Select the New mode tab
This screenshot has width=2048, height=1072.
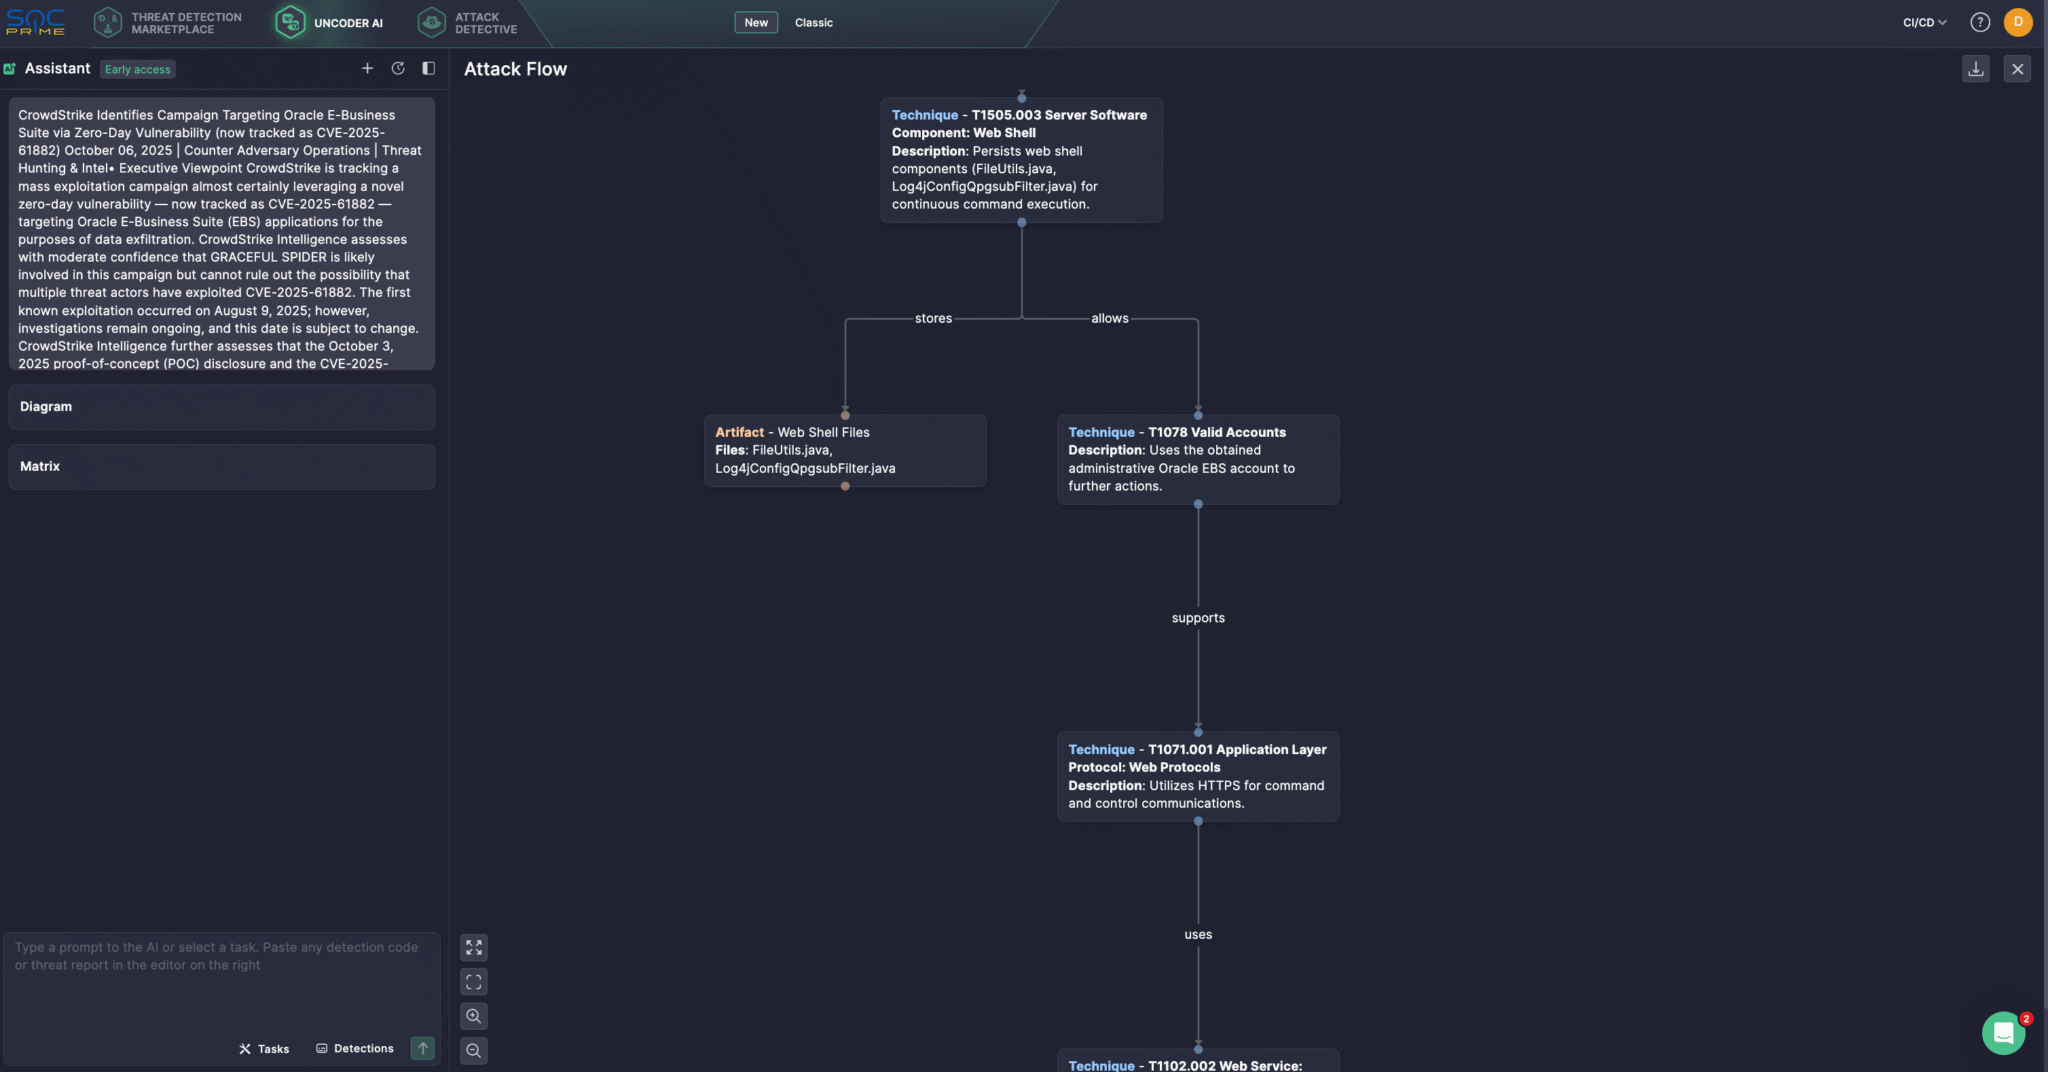coord(756,22)
